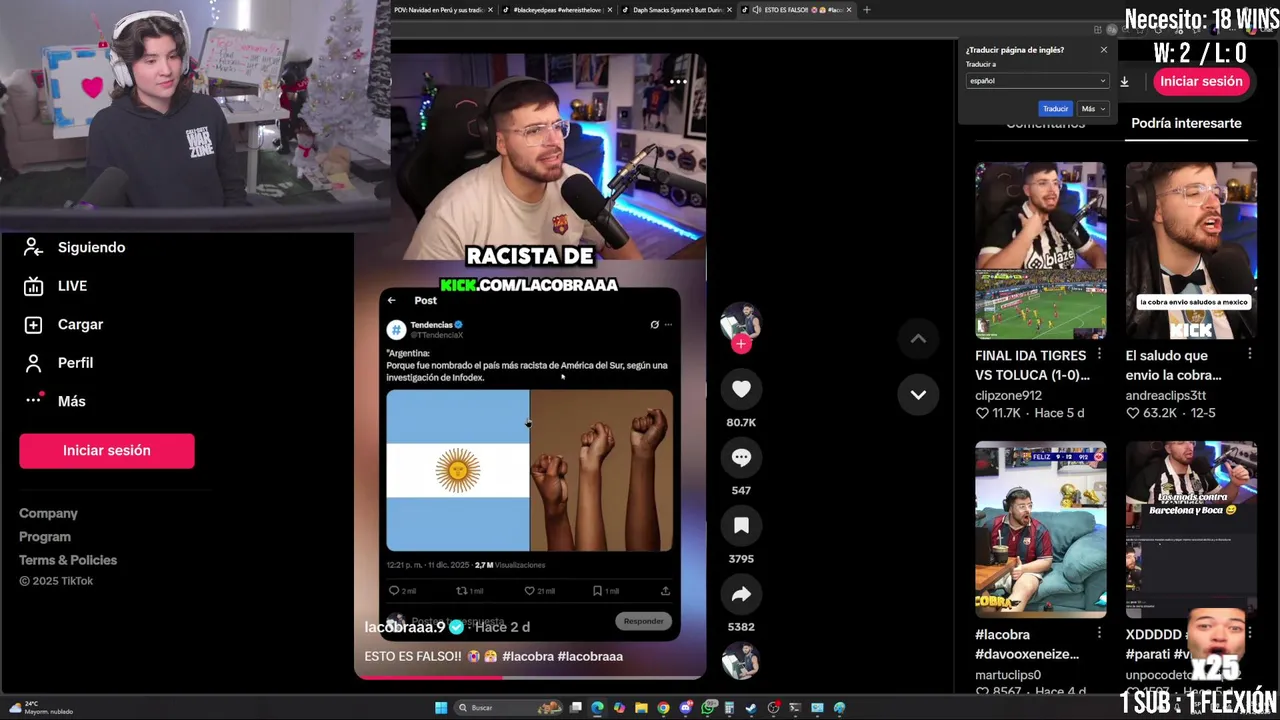Open WhatsApp from taskbar
1280x720 pixels.
[708, 708]
